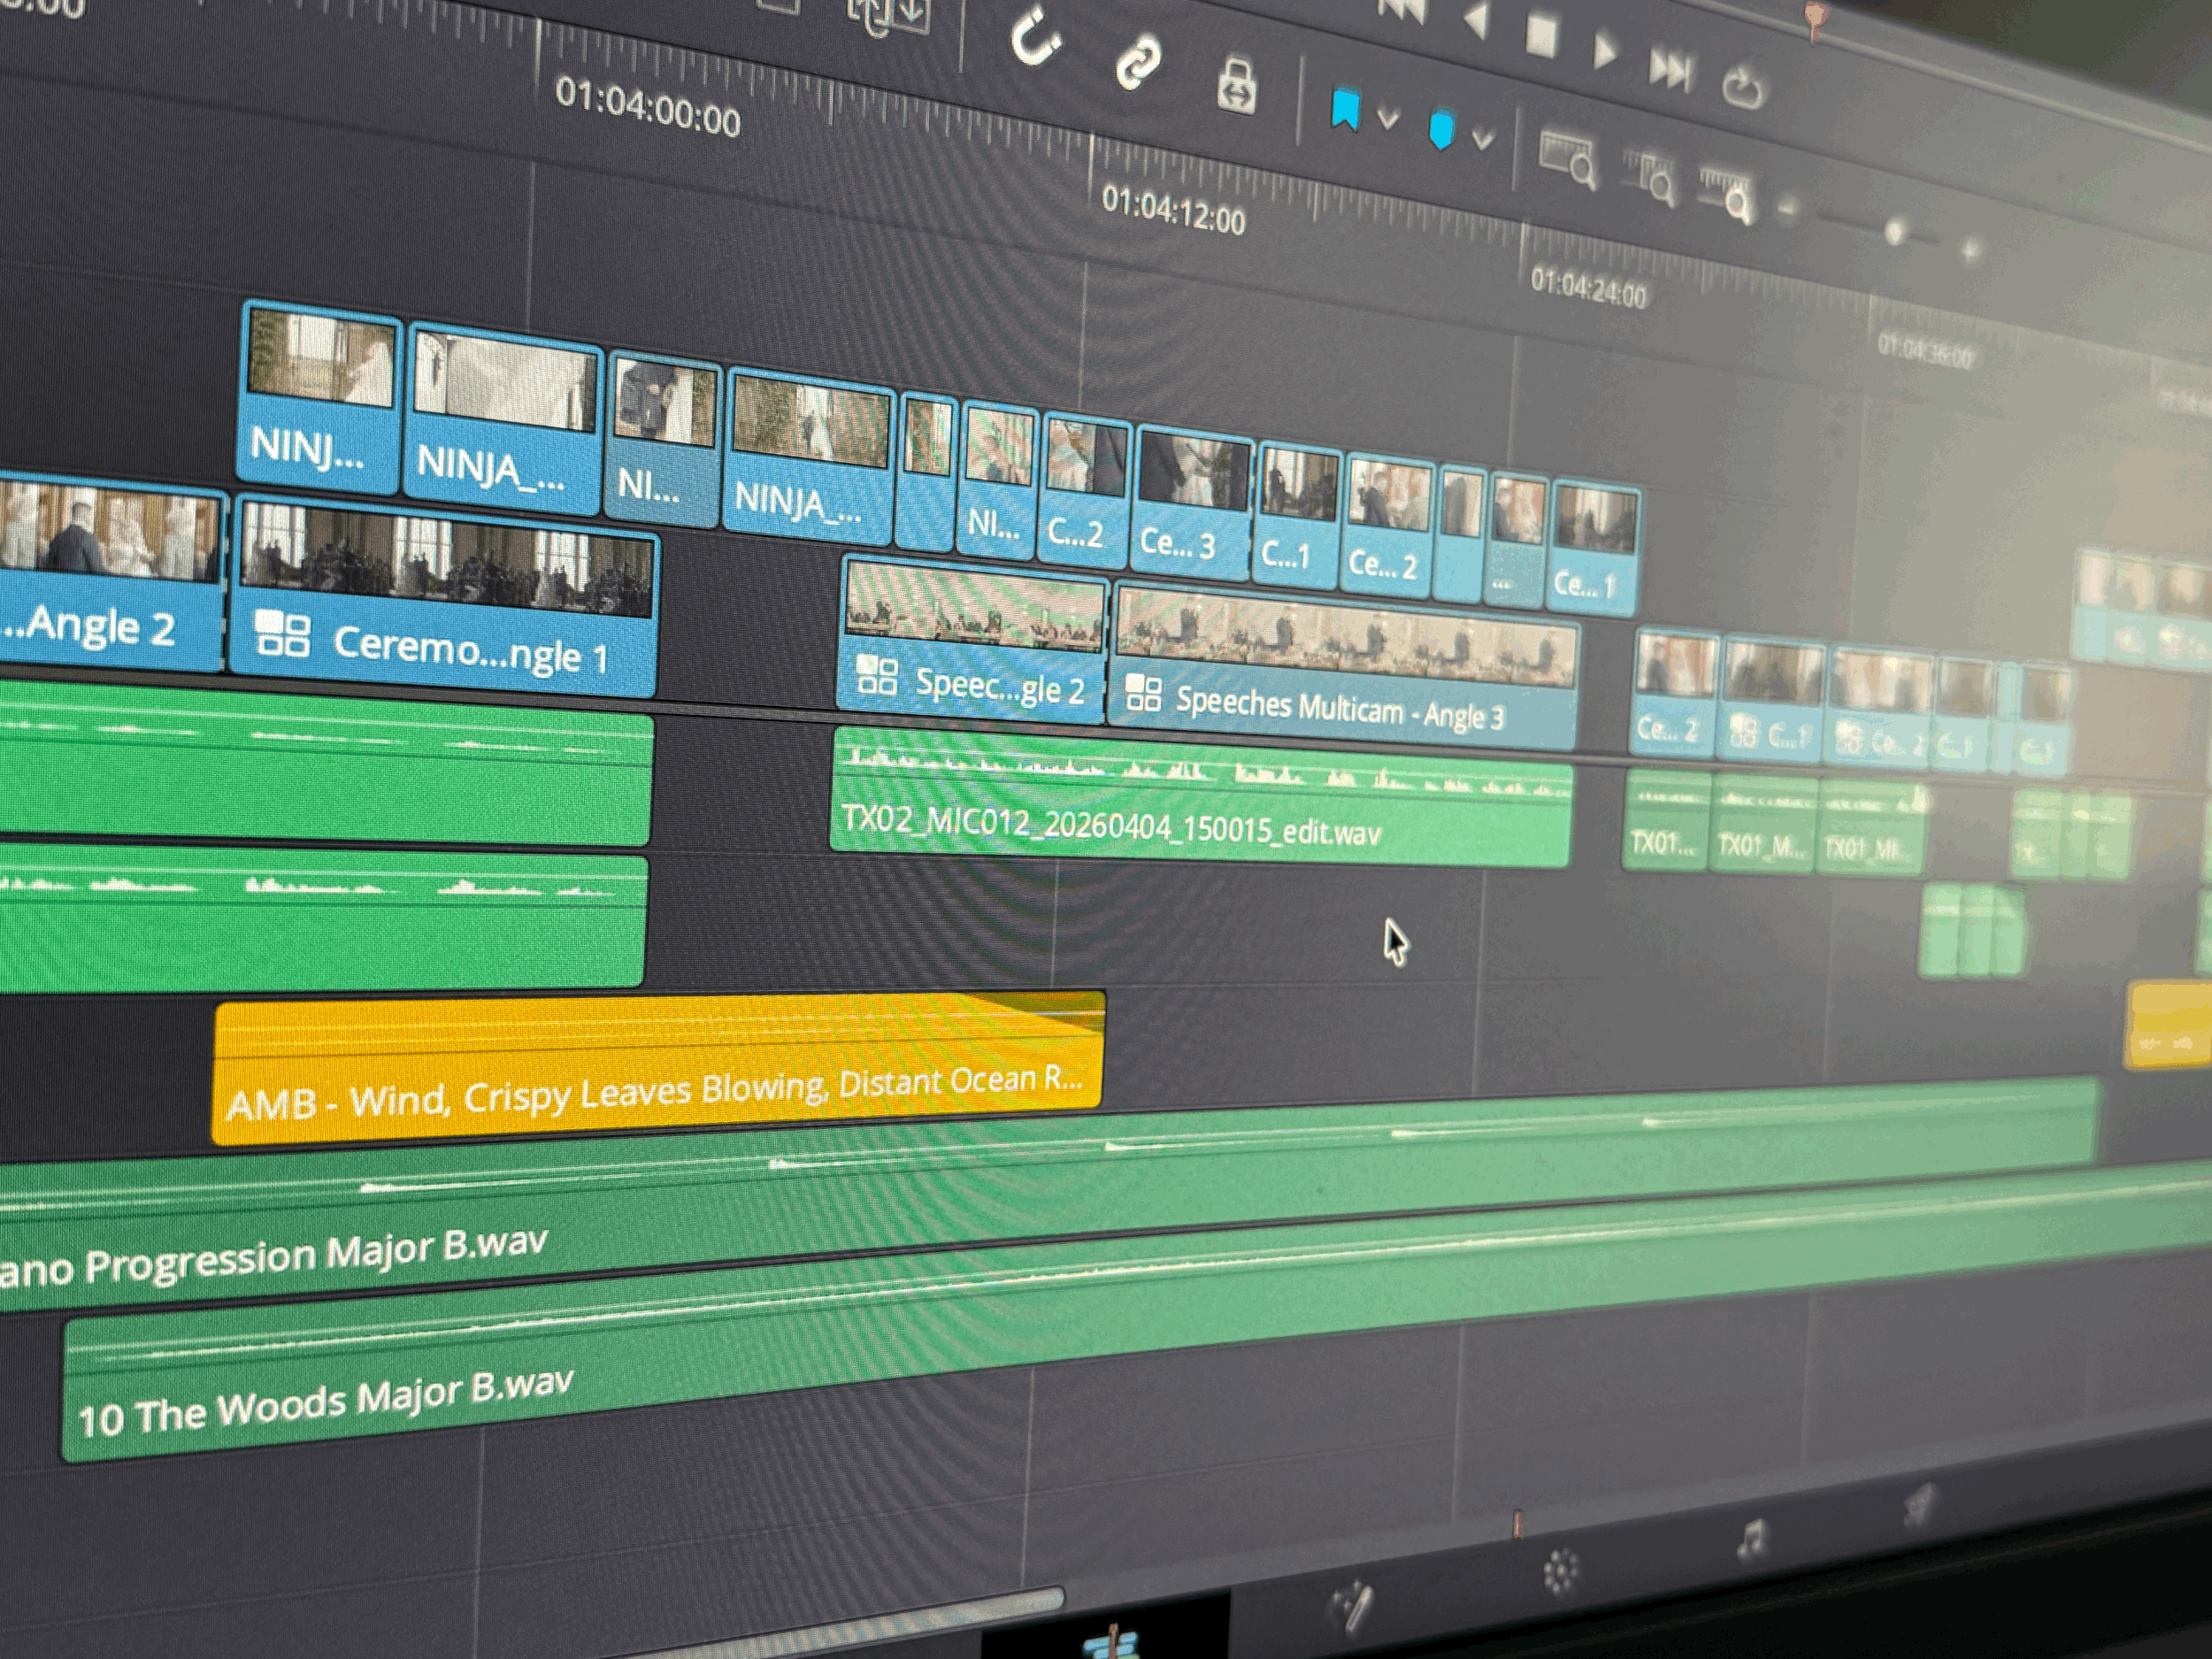
Task: Go to the last frame of the timeline
Action: pos(1670,69)
